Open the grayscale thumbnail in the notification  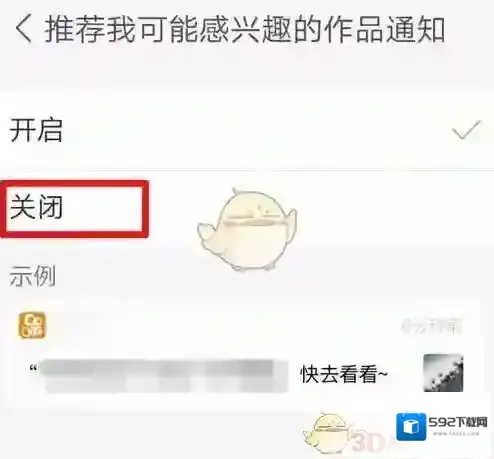pyautogui.click(x=443, y=373)
